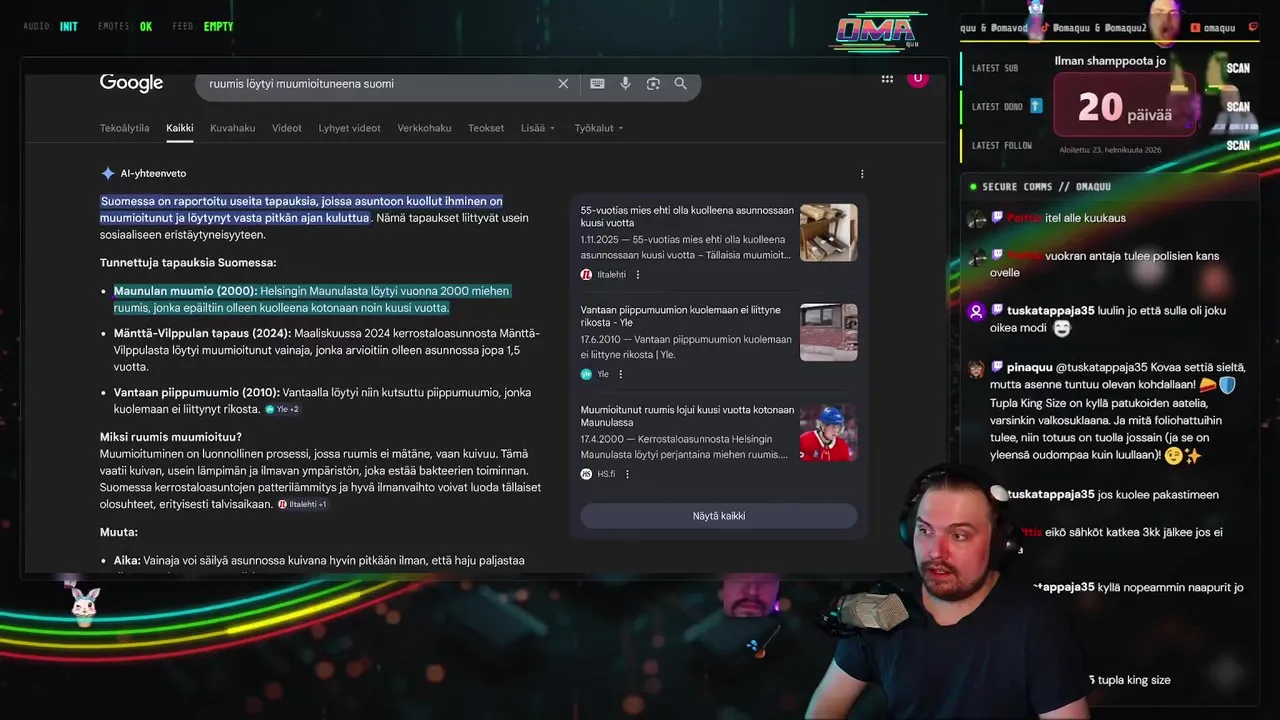
Task: Click the Maunulan muumio (2000) heading text
Action: (185, 291)
